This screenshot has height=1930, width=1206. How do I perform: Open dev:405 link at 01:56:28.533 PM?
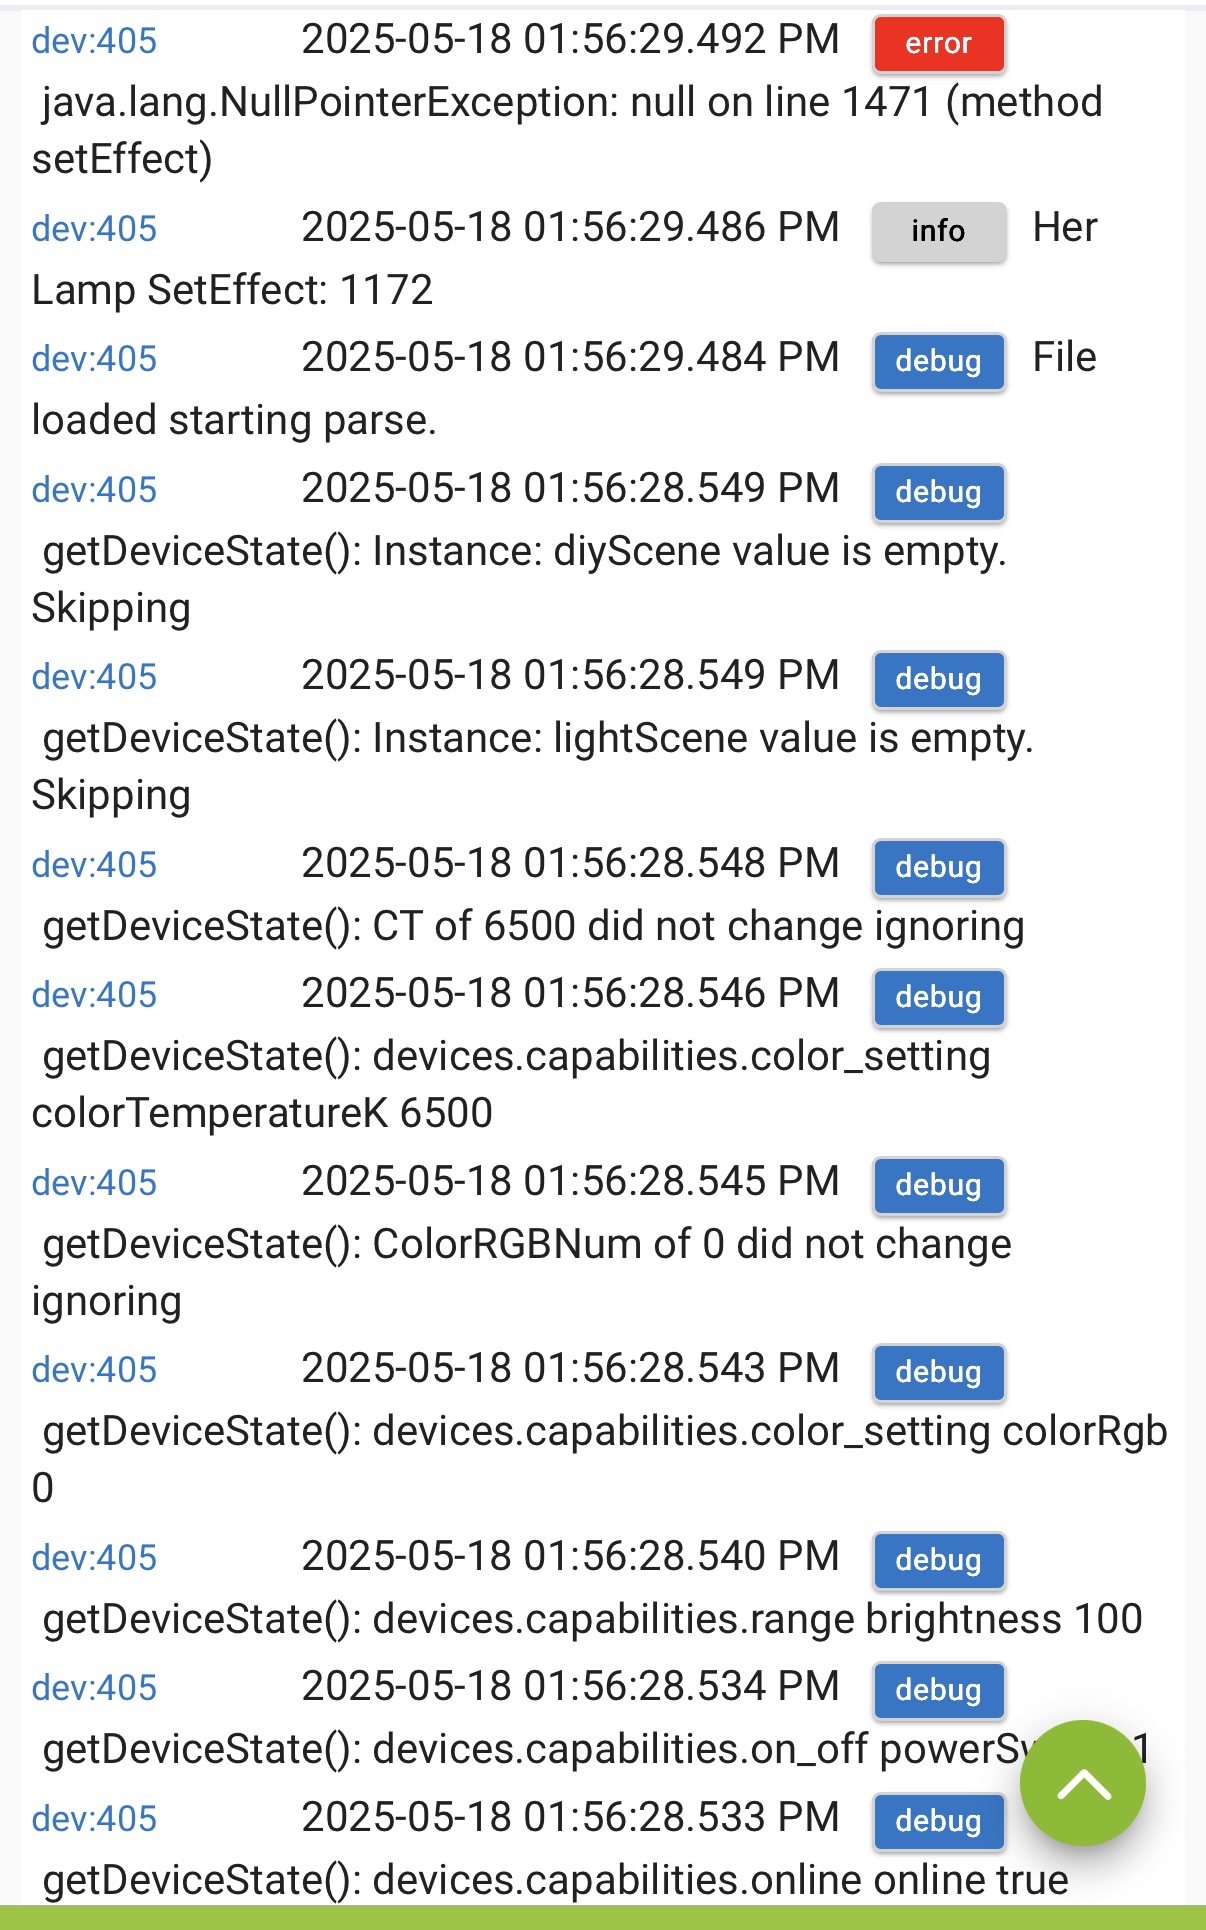[94, 1819]
